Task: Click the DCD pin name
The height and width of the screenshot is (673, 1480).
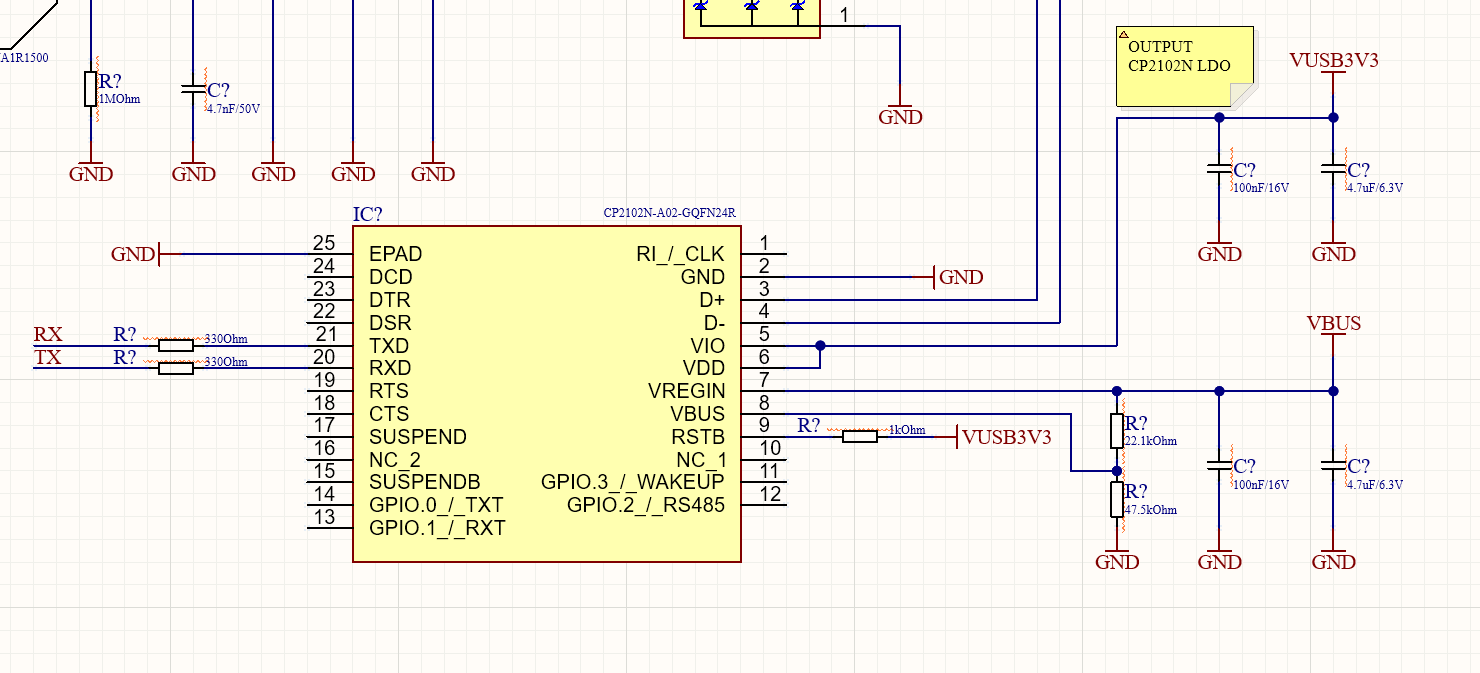Action: coord(390,277)
